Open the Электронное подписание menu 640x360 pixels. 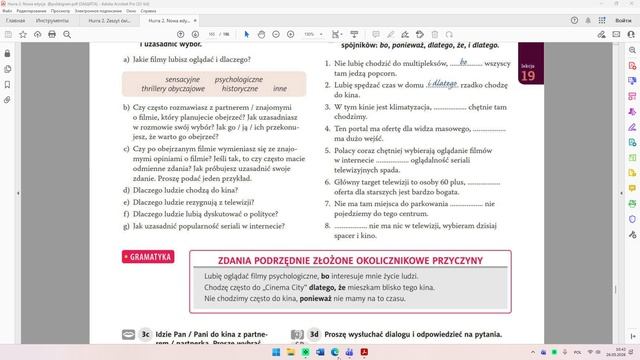coord(98,11)
